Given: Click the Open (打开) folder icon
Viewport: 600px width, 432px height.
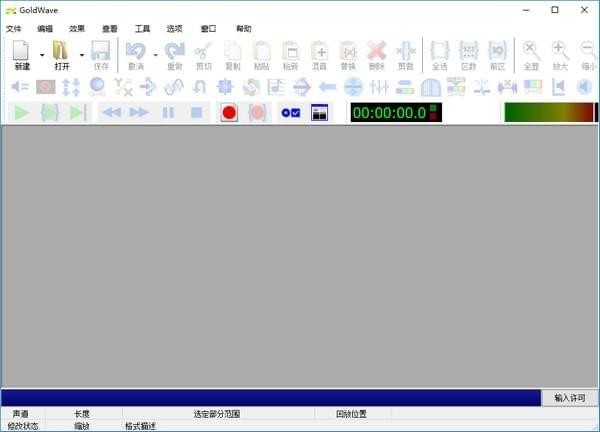Looking at the screenshot, I should pyautogui.click(x=61, y=51).
